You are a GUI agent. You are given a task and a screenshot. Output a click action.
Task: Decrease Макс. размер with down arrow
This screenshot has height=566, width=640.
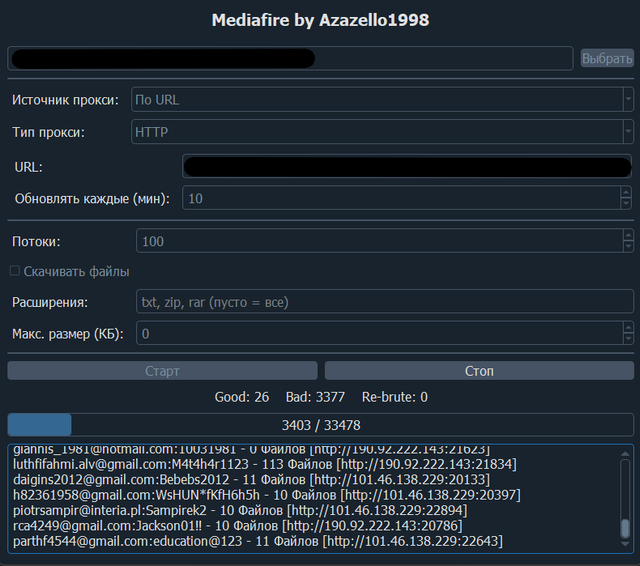point(628,339)
